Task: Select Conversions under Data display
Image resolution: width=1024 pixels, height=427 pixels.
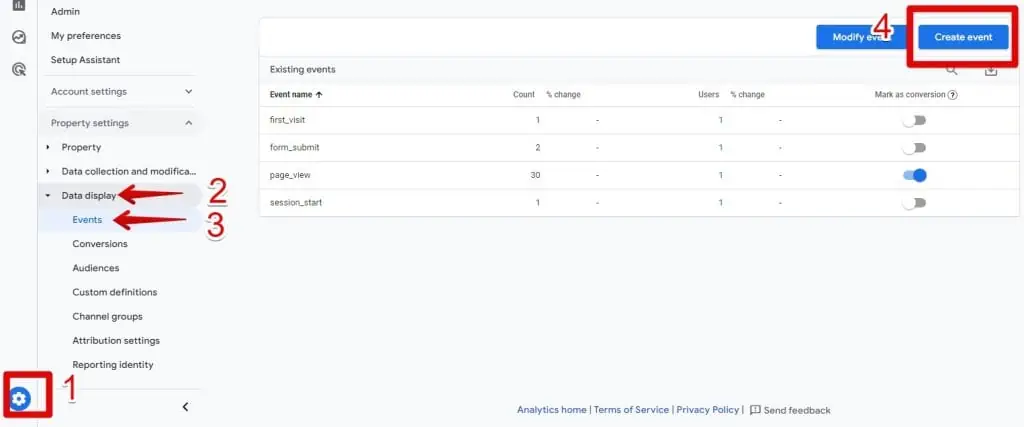Action: coord(100,244)
